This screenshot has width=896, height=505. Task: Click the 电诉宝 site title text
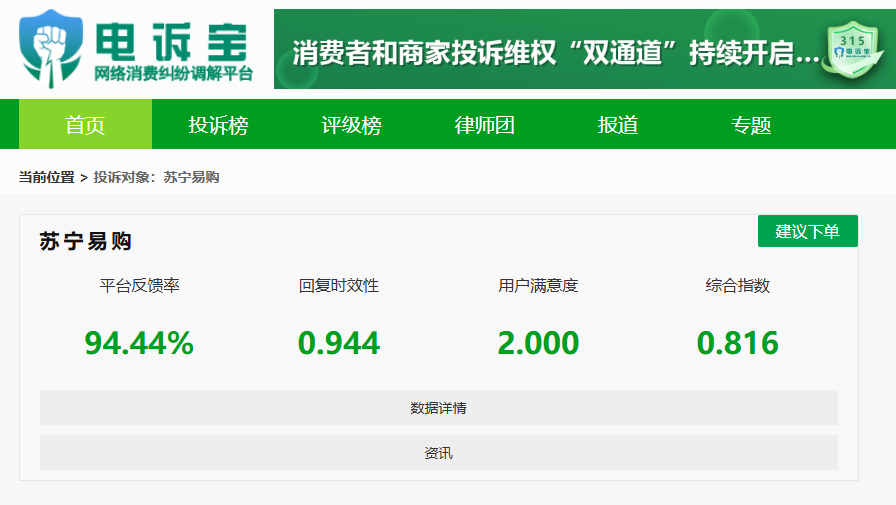(171, 42)
